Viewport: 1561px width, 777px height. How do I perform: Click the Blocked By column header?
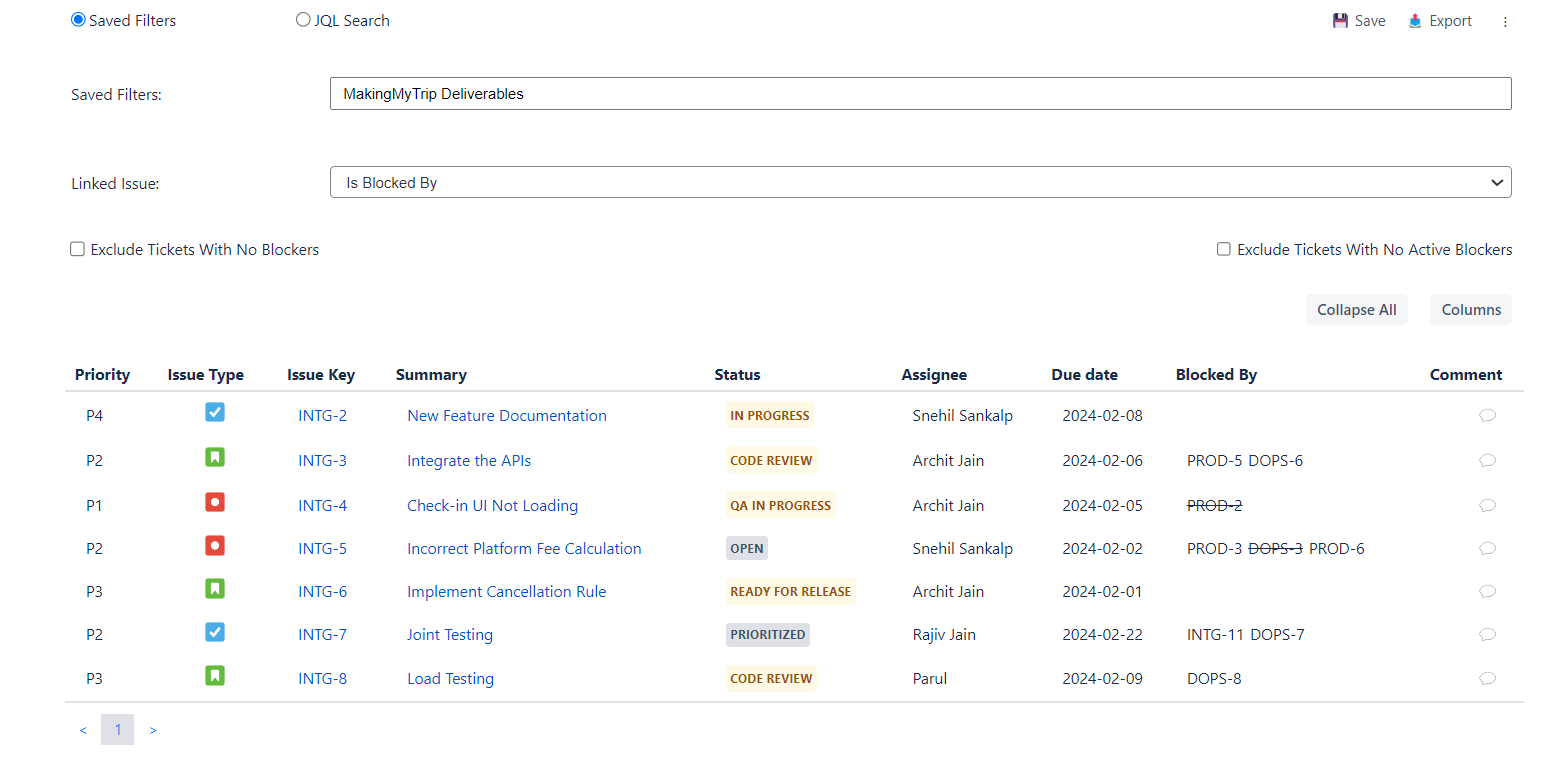(x=1216, y=375)
